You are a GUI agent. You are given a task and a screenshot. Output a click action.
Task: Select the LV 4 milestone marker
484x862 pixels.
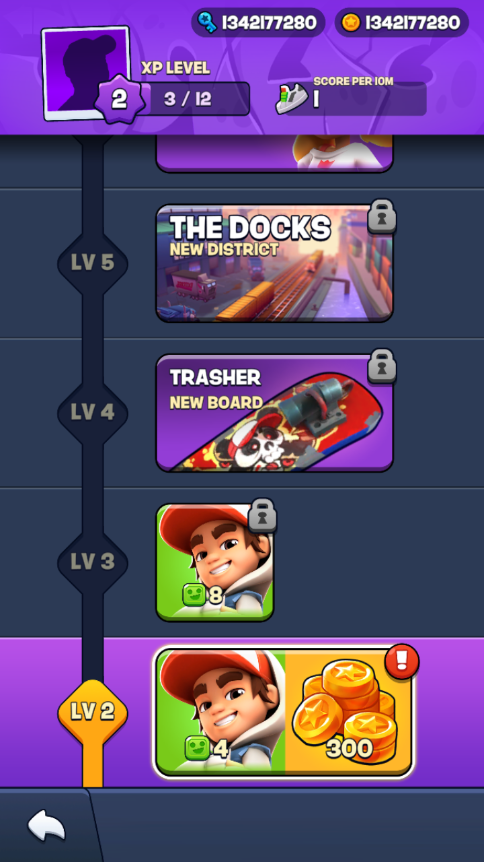[92, 412]
